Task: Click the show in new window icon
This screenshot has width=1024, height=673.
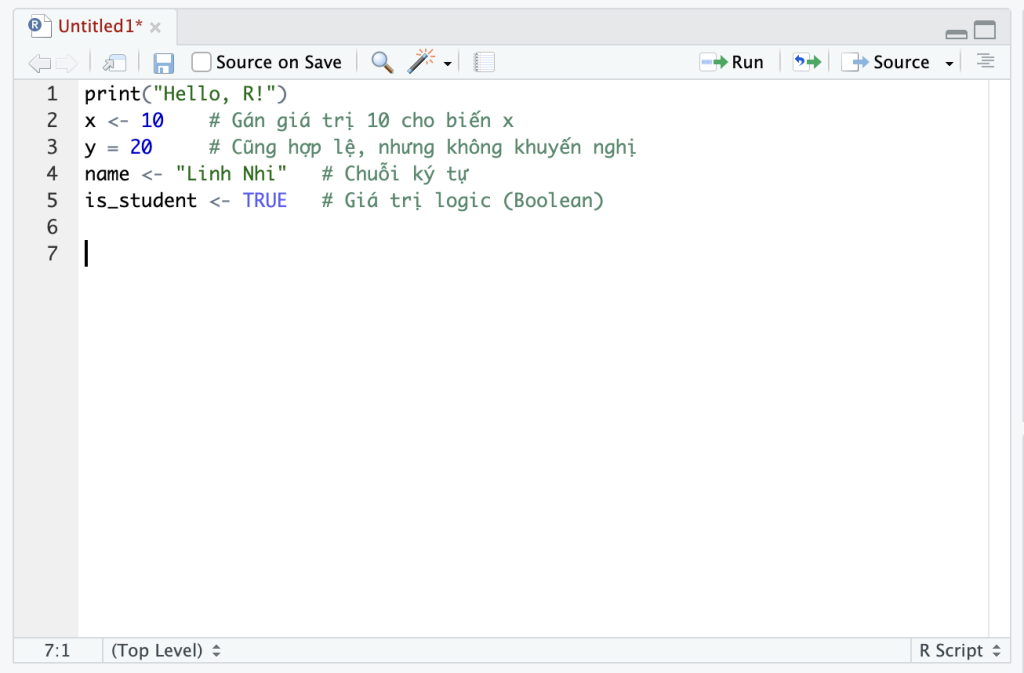Action: [x=114, y=63]
